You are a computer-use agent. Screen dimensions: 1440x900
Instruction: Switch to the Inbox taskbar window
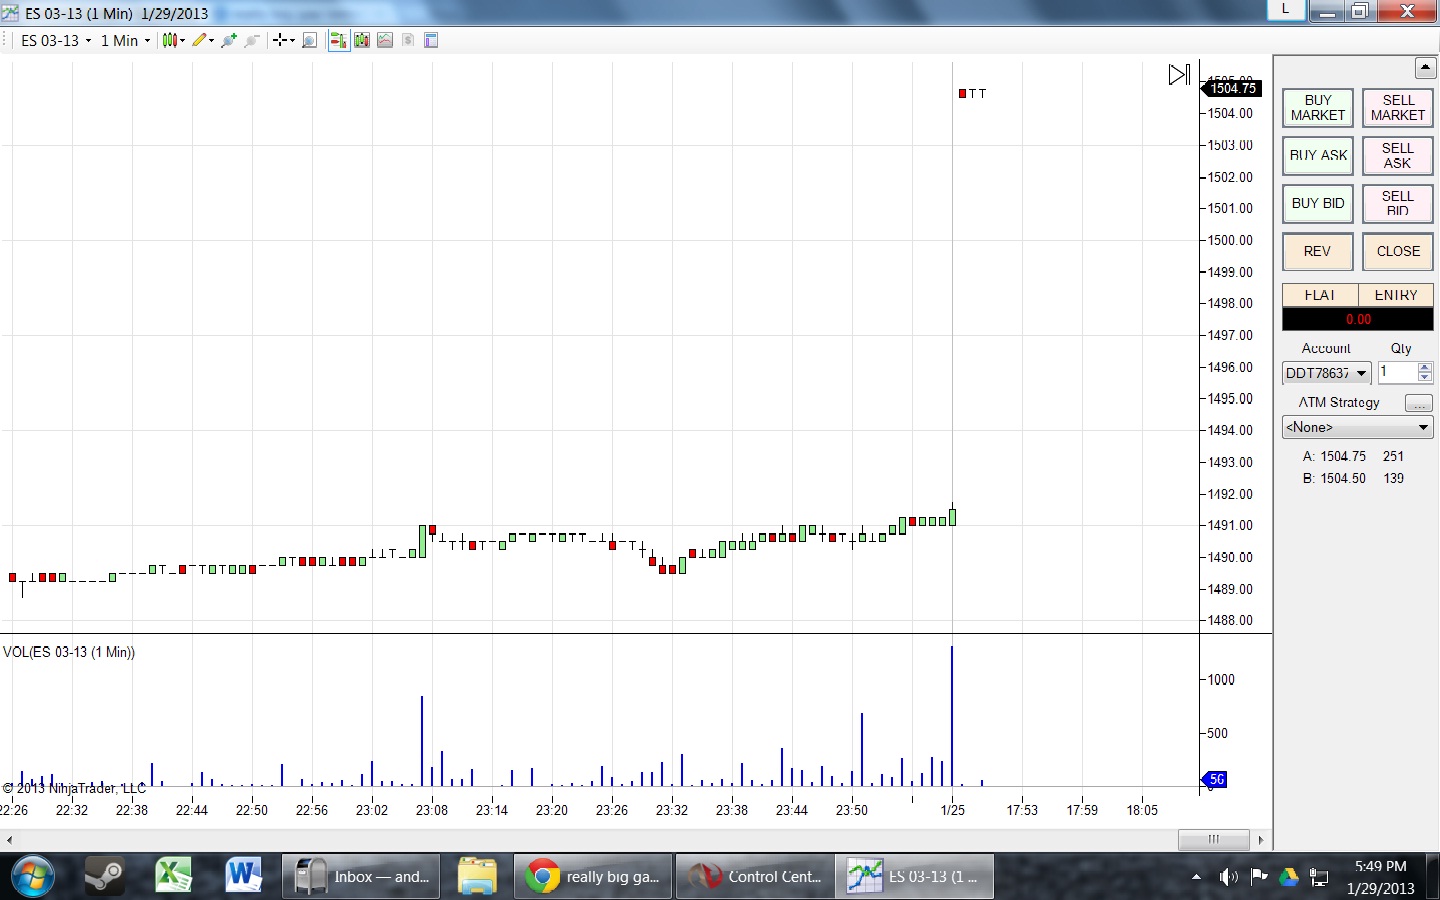tap(361, 877)
